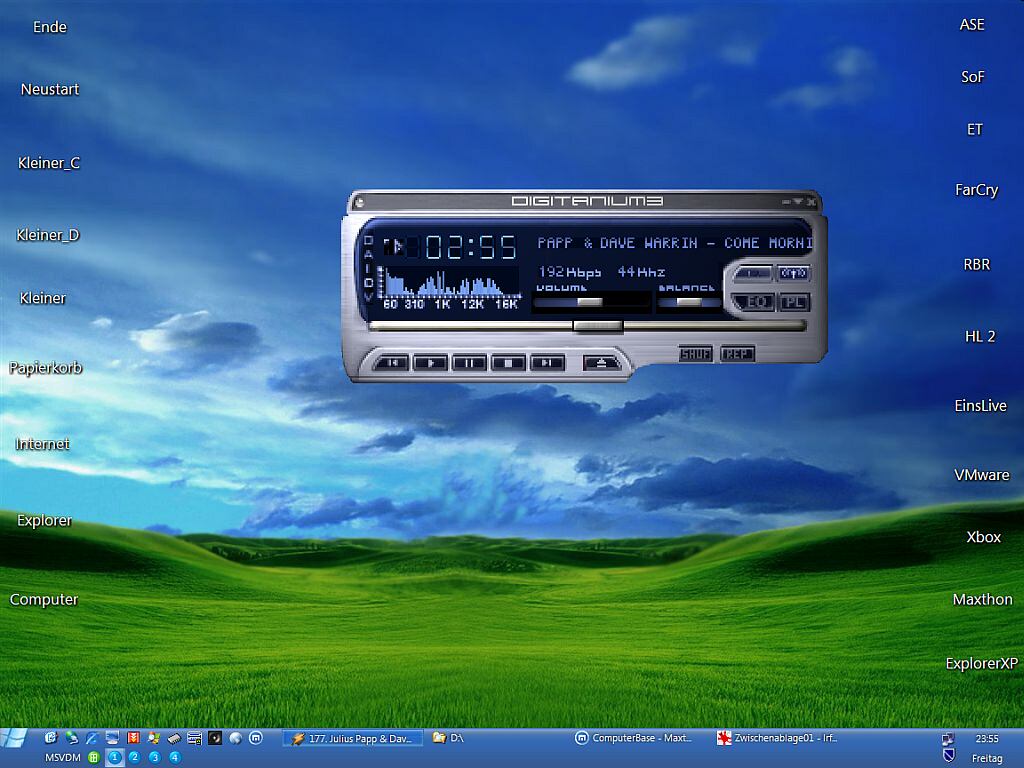The height and width of the screenshot is (768, 1024).
Task: Select the Zwischenablage01 taskbar button
Action: [779, 739]
